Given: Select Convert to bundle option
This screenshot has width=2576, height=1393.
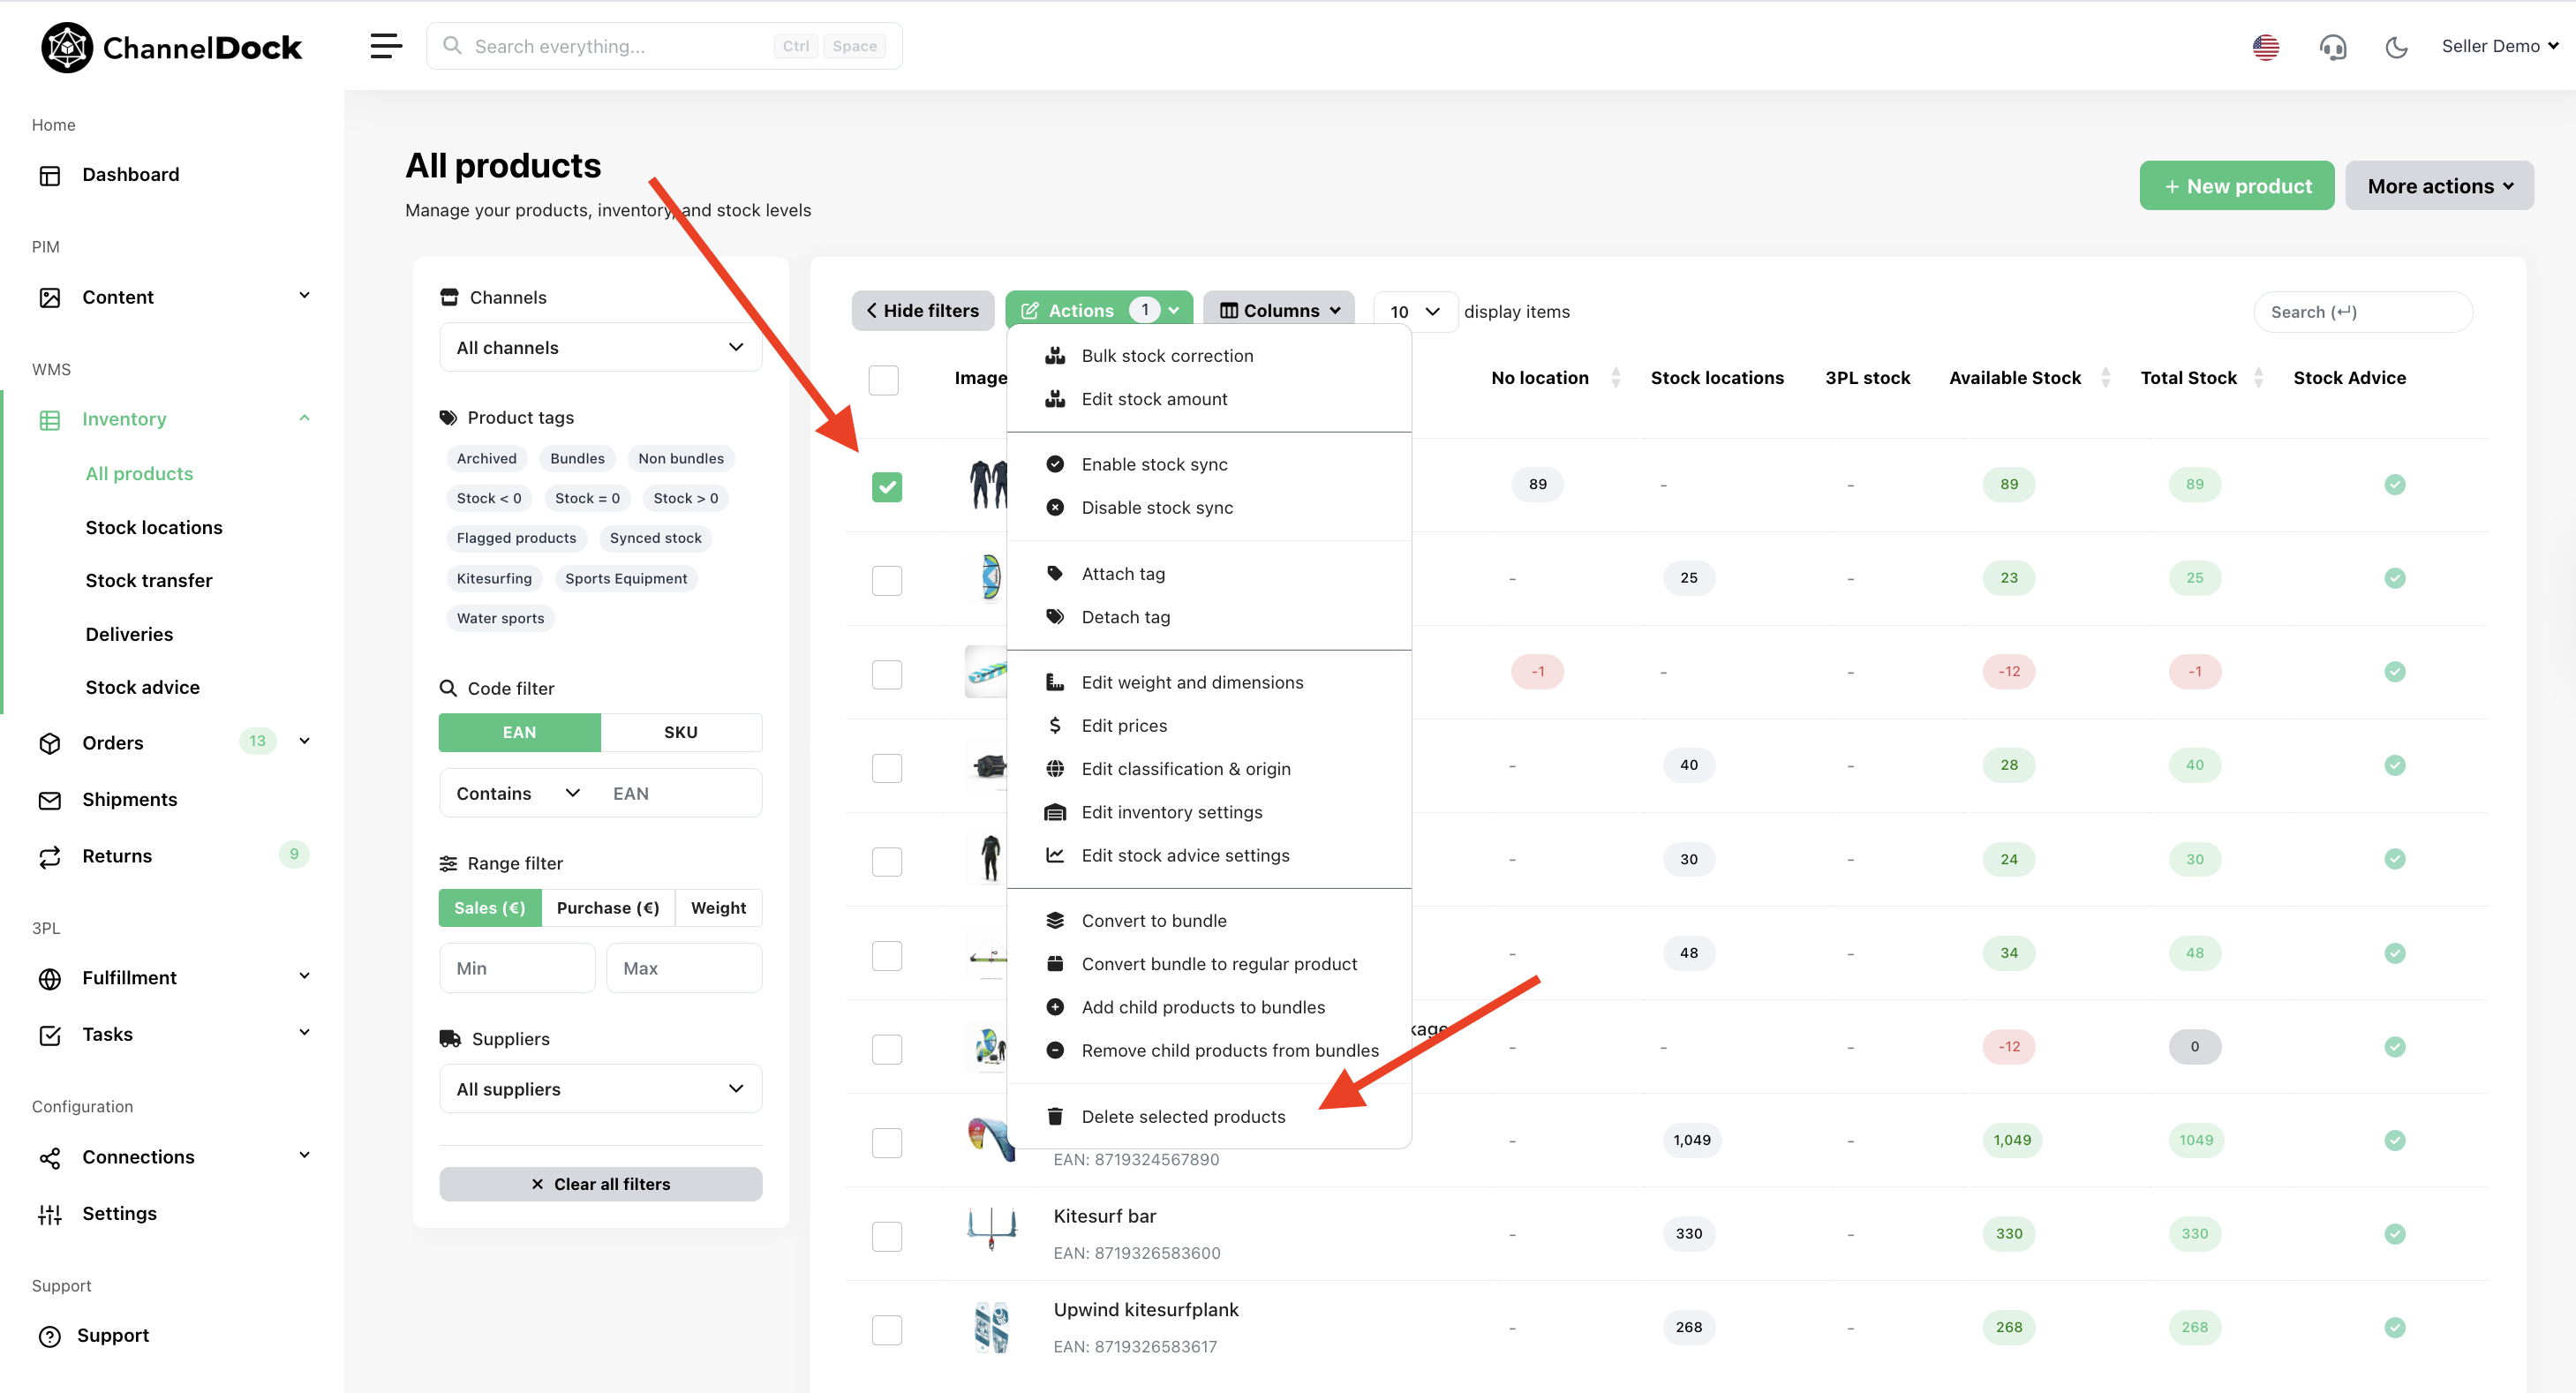Looking at the screenshot, I should [x=1153, y=920].
